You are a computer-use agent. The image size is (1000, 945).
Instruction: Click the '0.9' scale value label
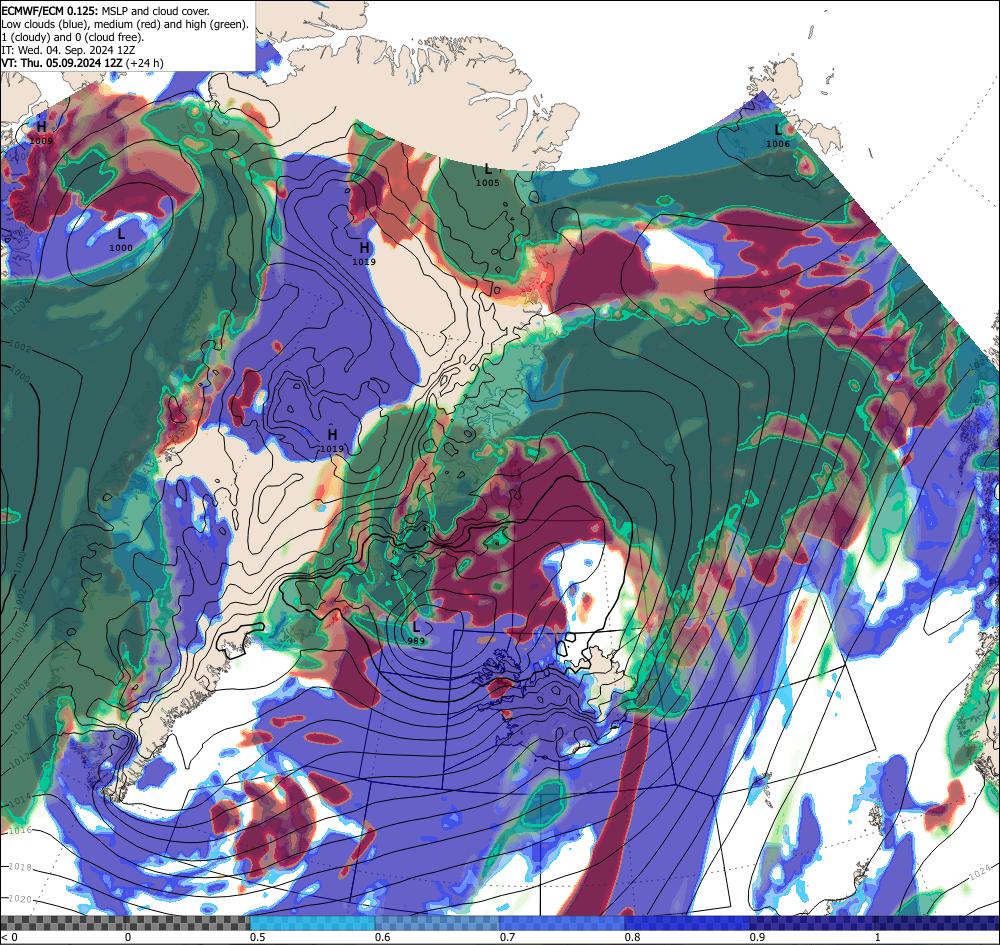click(x=758, y=937)
